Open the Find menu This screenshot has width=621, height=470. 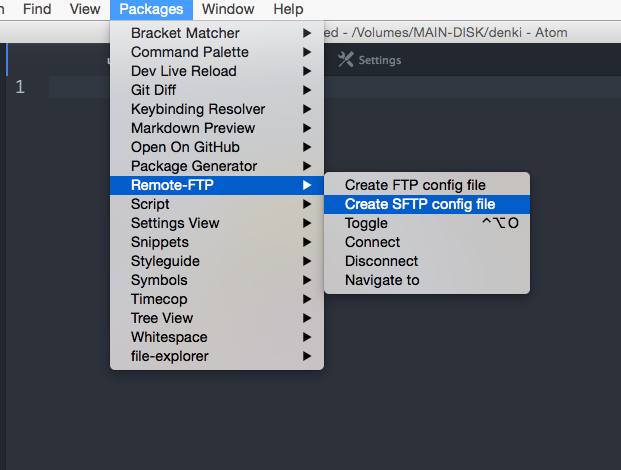[37, 9]
